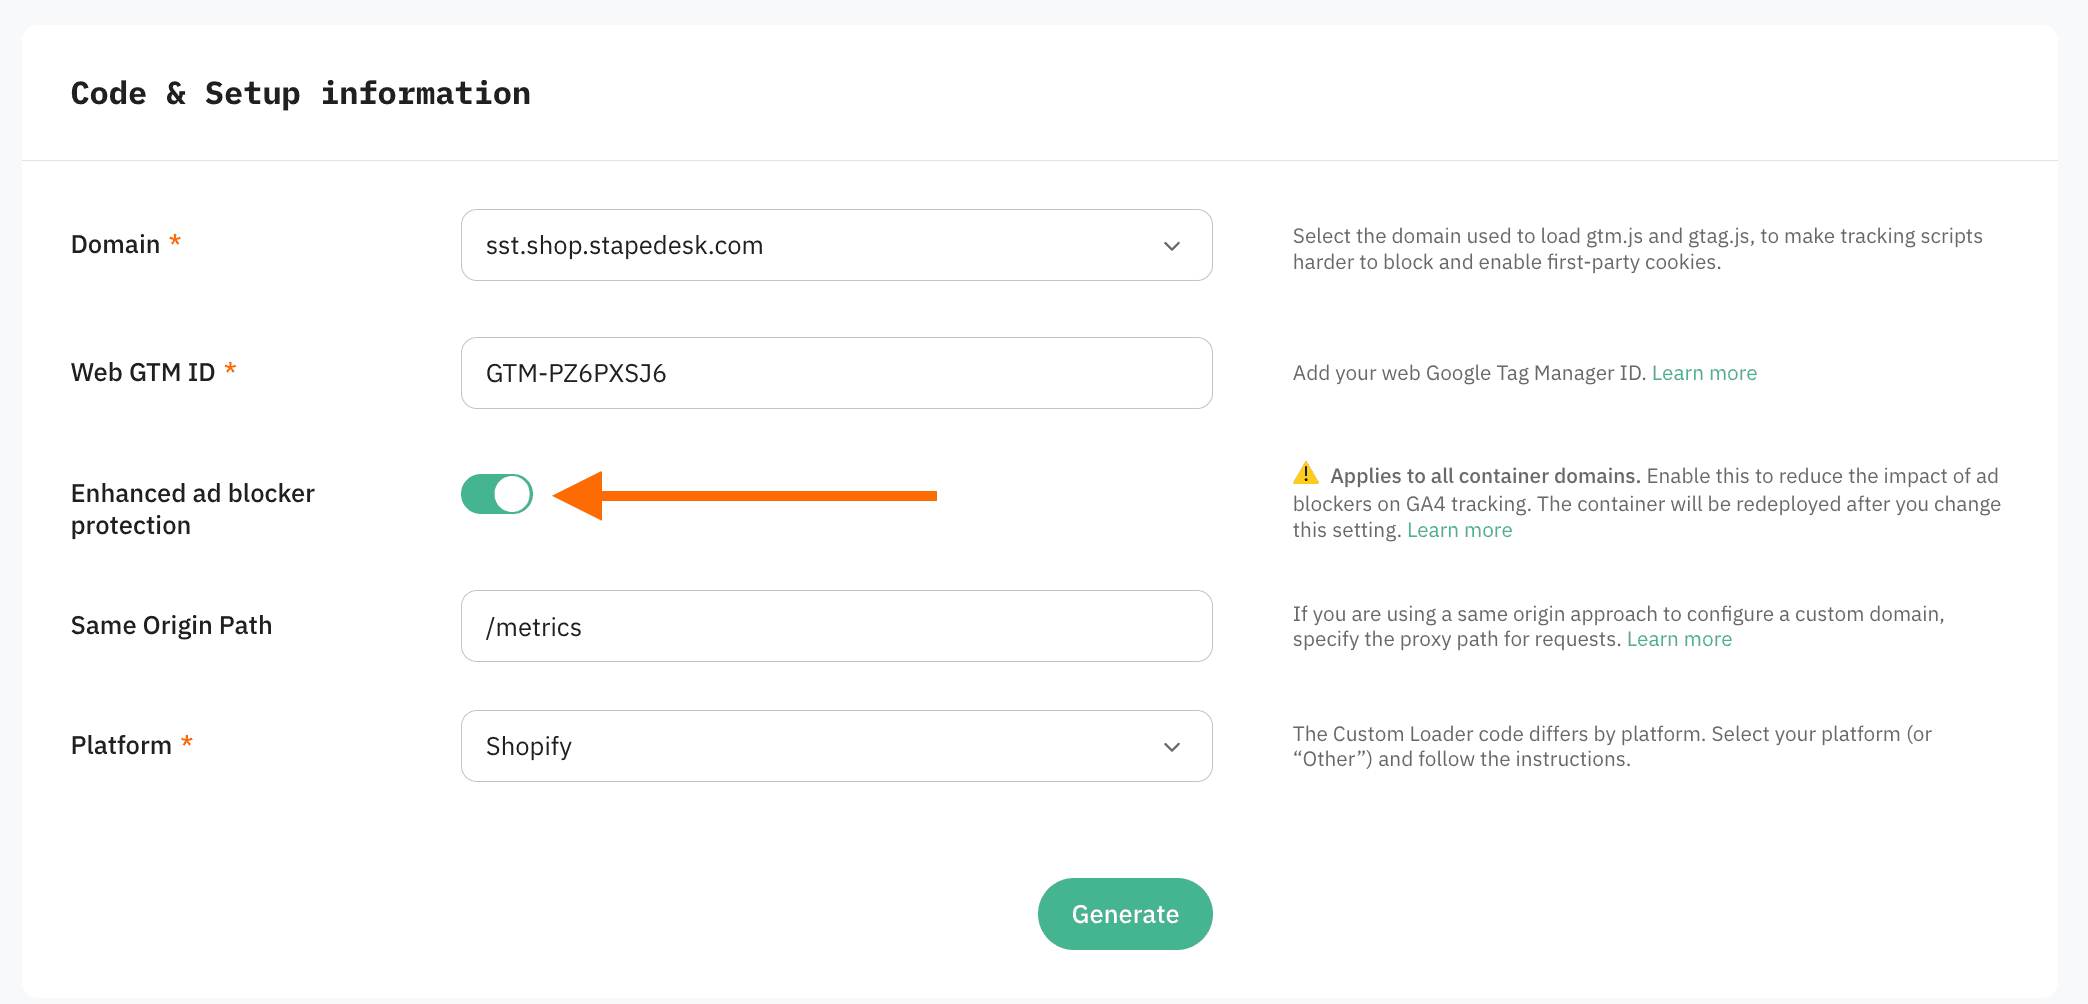Click the Domain dropdown chevron
The height and width of the screenshot is (1004, 2088).
pos(1172,245)
